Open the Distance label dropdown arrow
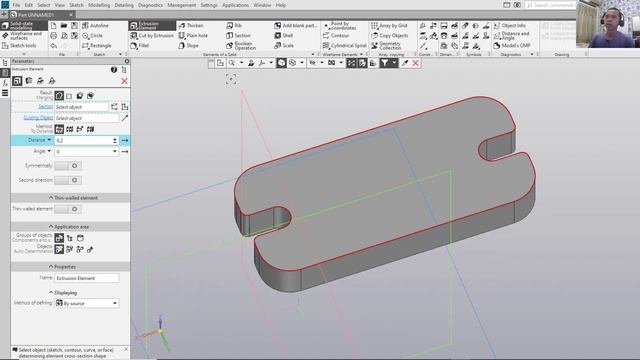The image size is (640, 360). [49, 140]
